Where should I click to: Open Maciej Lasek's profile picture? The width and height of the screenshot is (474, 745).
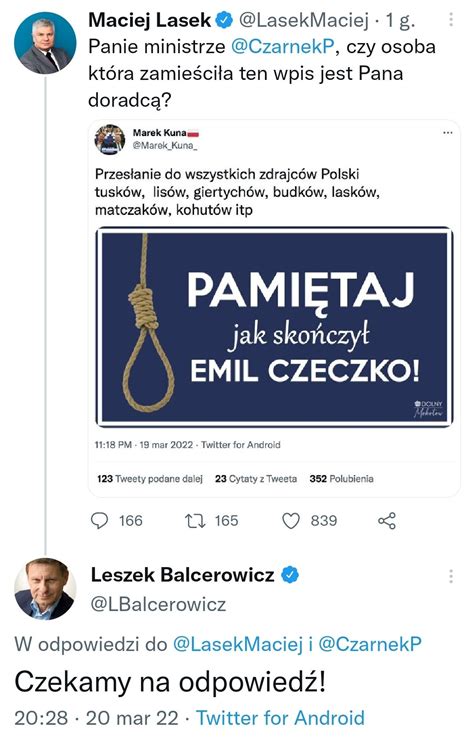pos(46,44)
